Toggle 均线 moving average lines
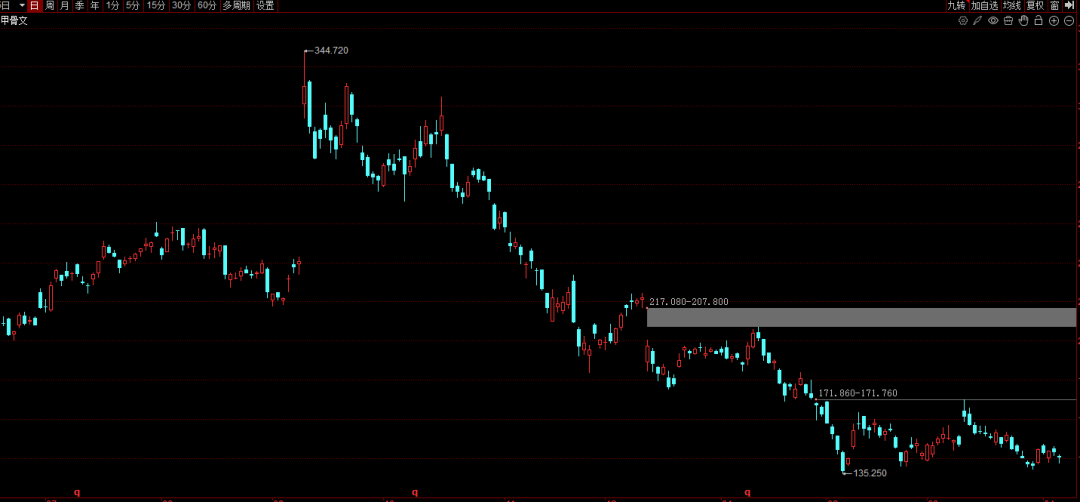1080x502 pixels. point(1011,6)
